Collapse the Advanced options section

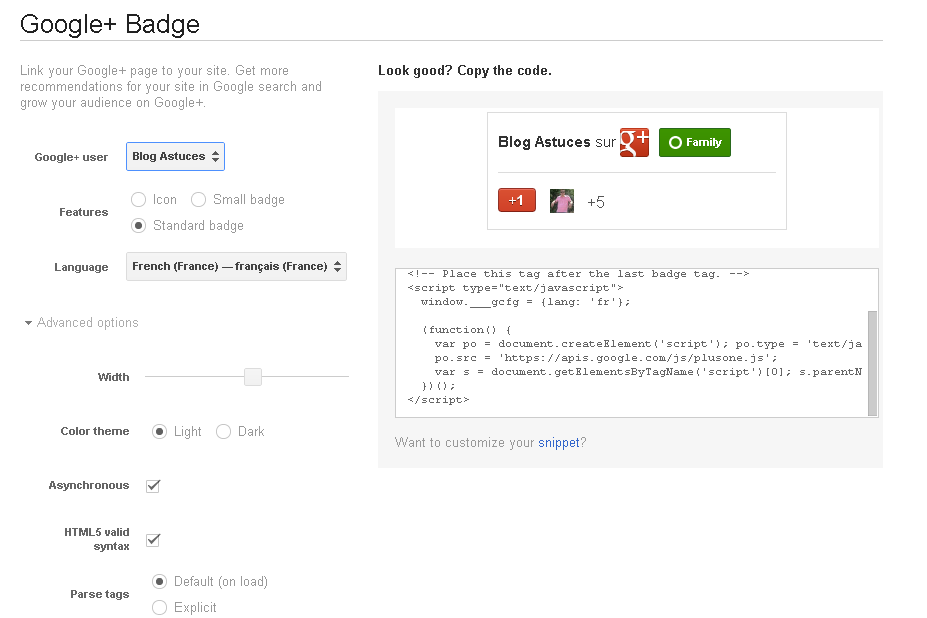tap(82, 323)
